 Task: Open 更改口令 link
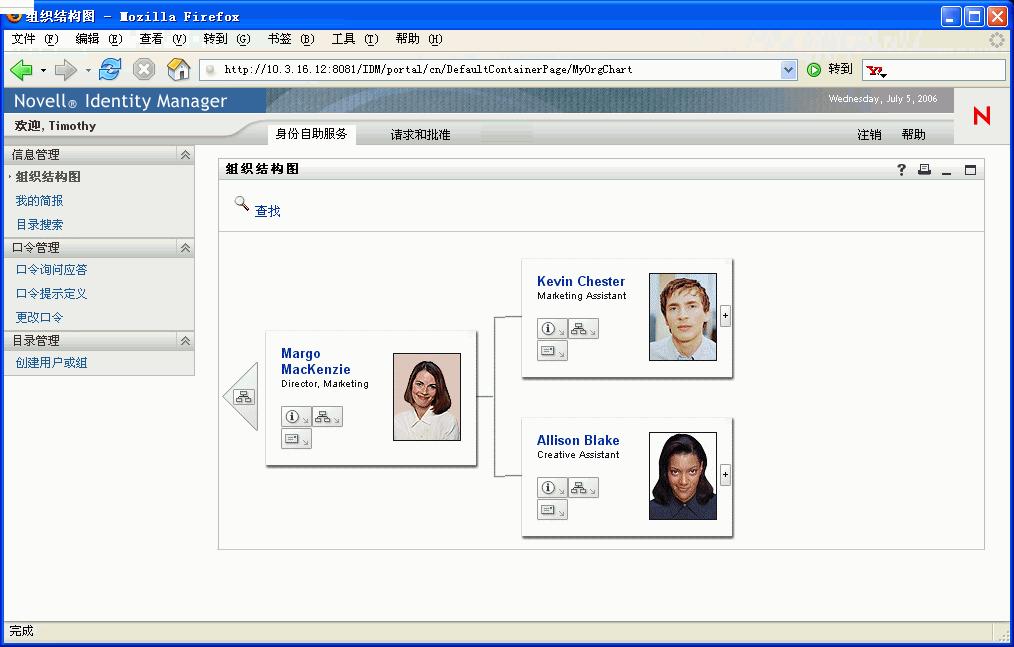(39, 318)
